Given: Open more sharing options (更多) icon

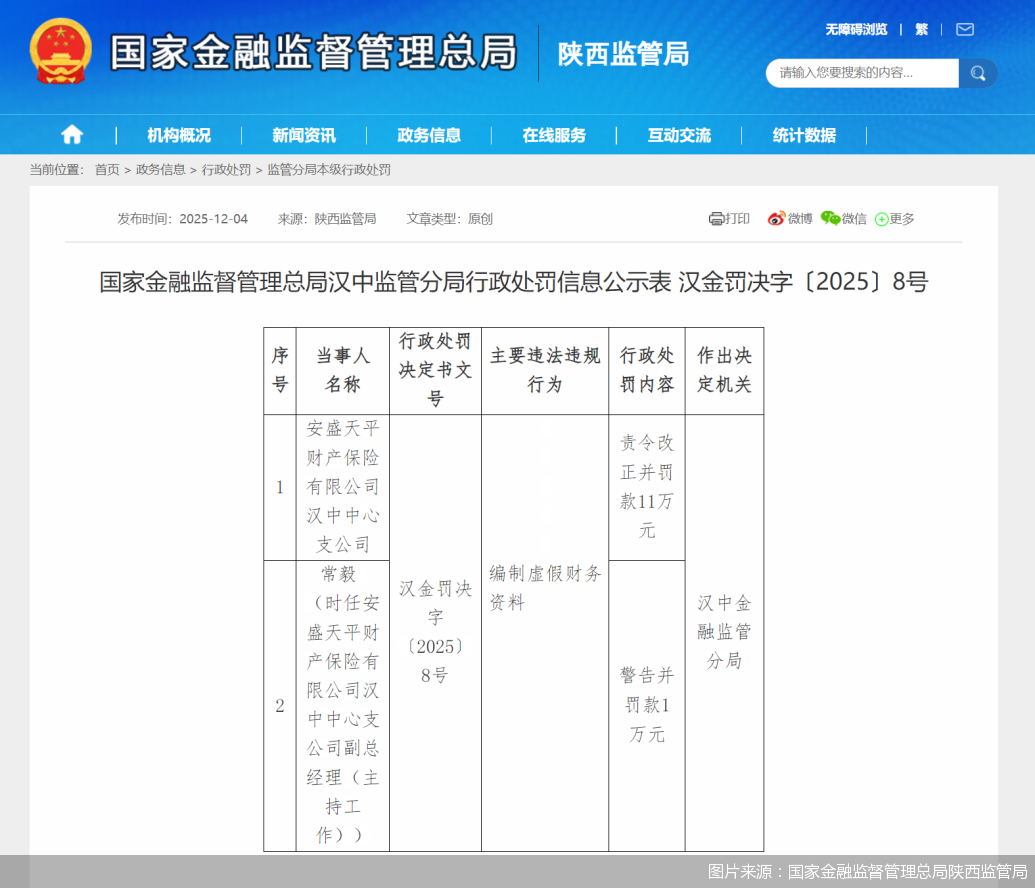Looking at the screenshot, I should tap(881, 218).
